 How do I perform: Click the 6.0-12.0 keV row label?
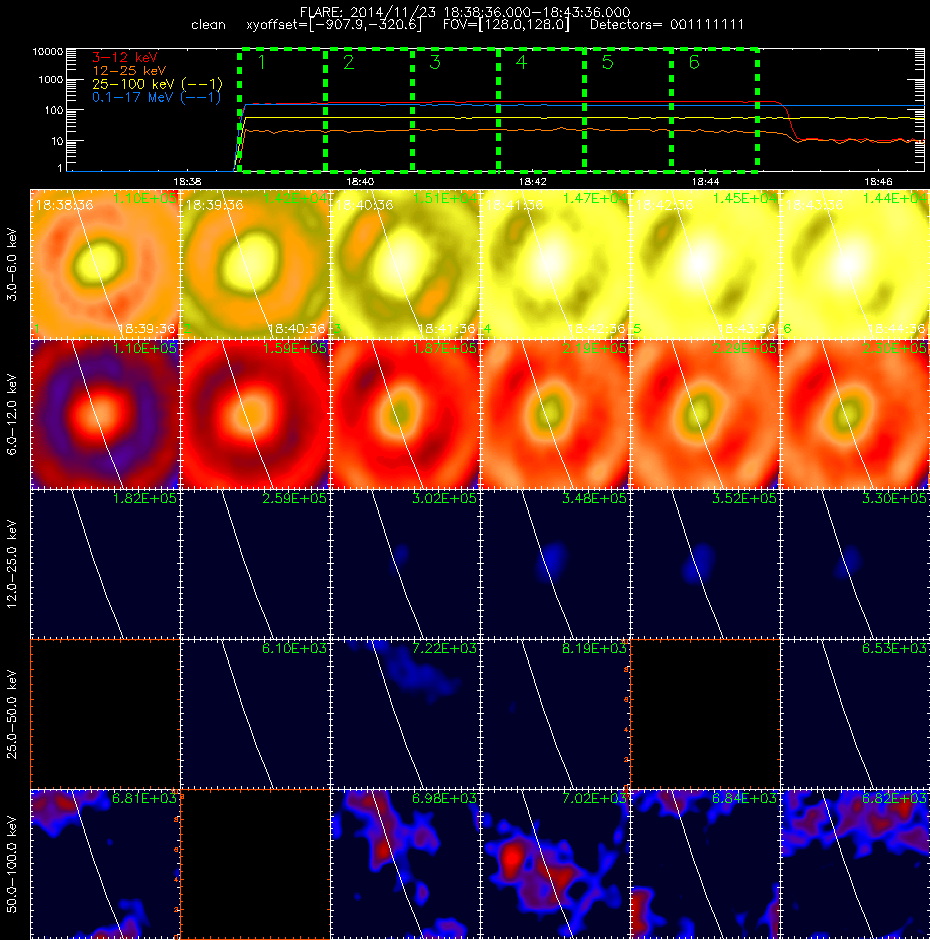click(x=12, y=414)
